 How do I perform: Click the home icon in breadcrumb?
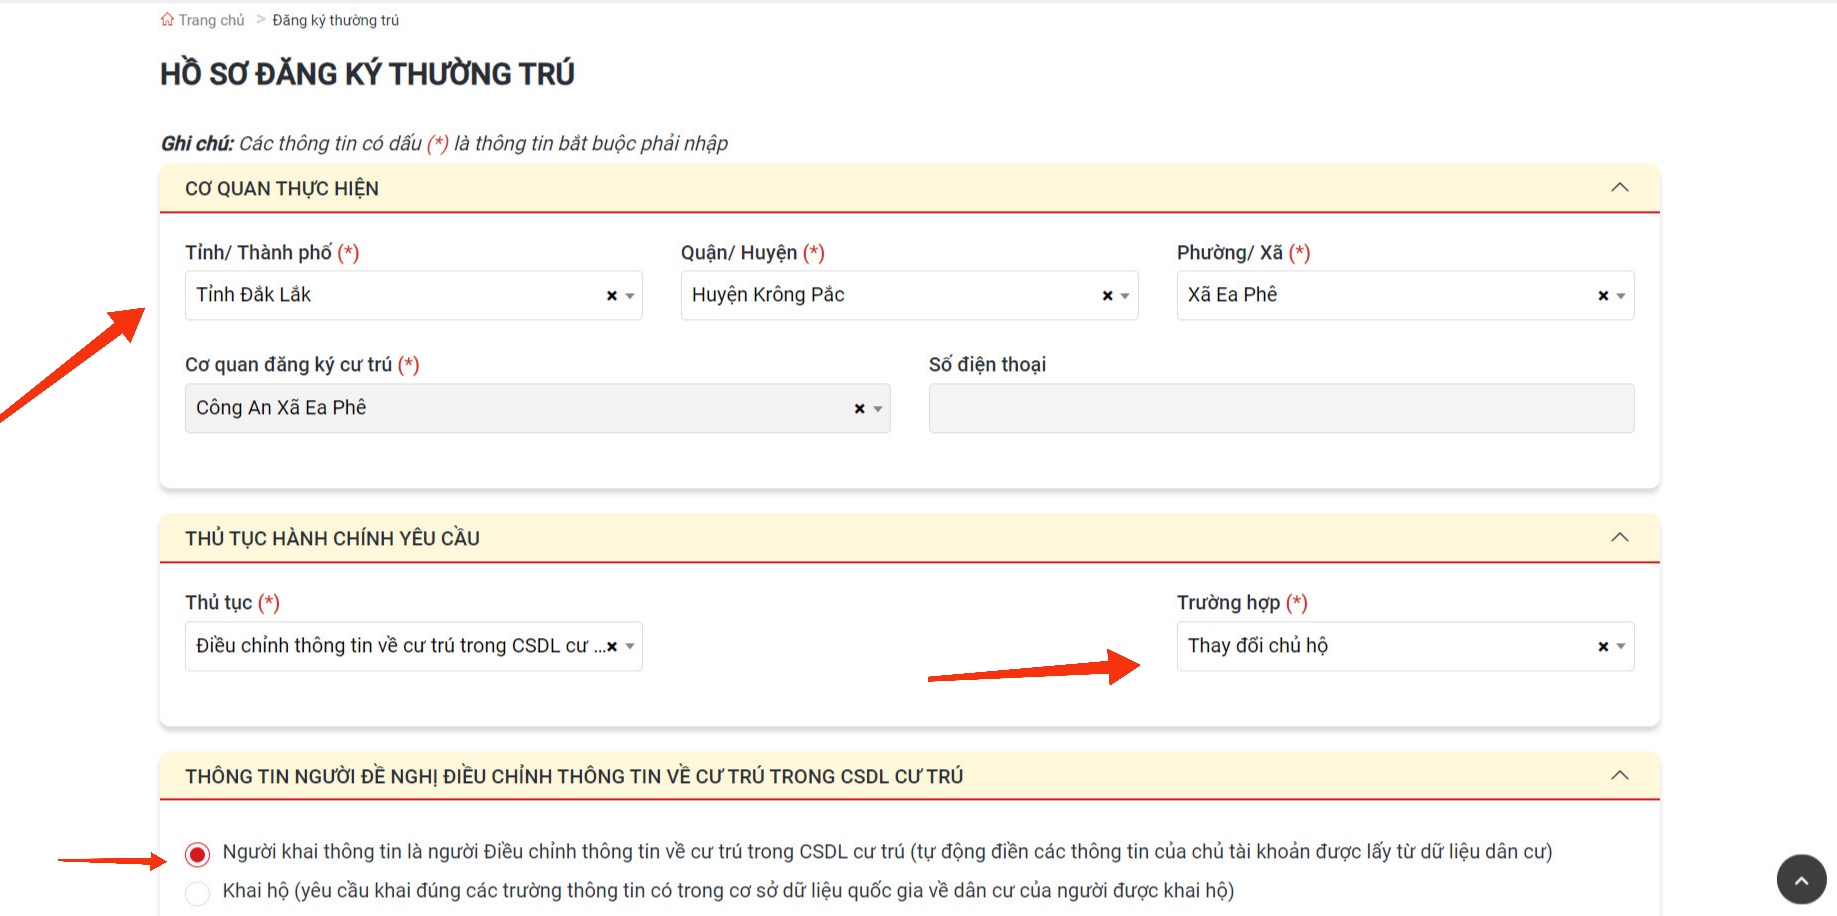point(167,20)
